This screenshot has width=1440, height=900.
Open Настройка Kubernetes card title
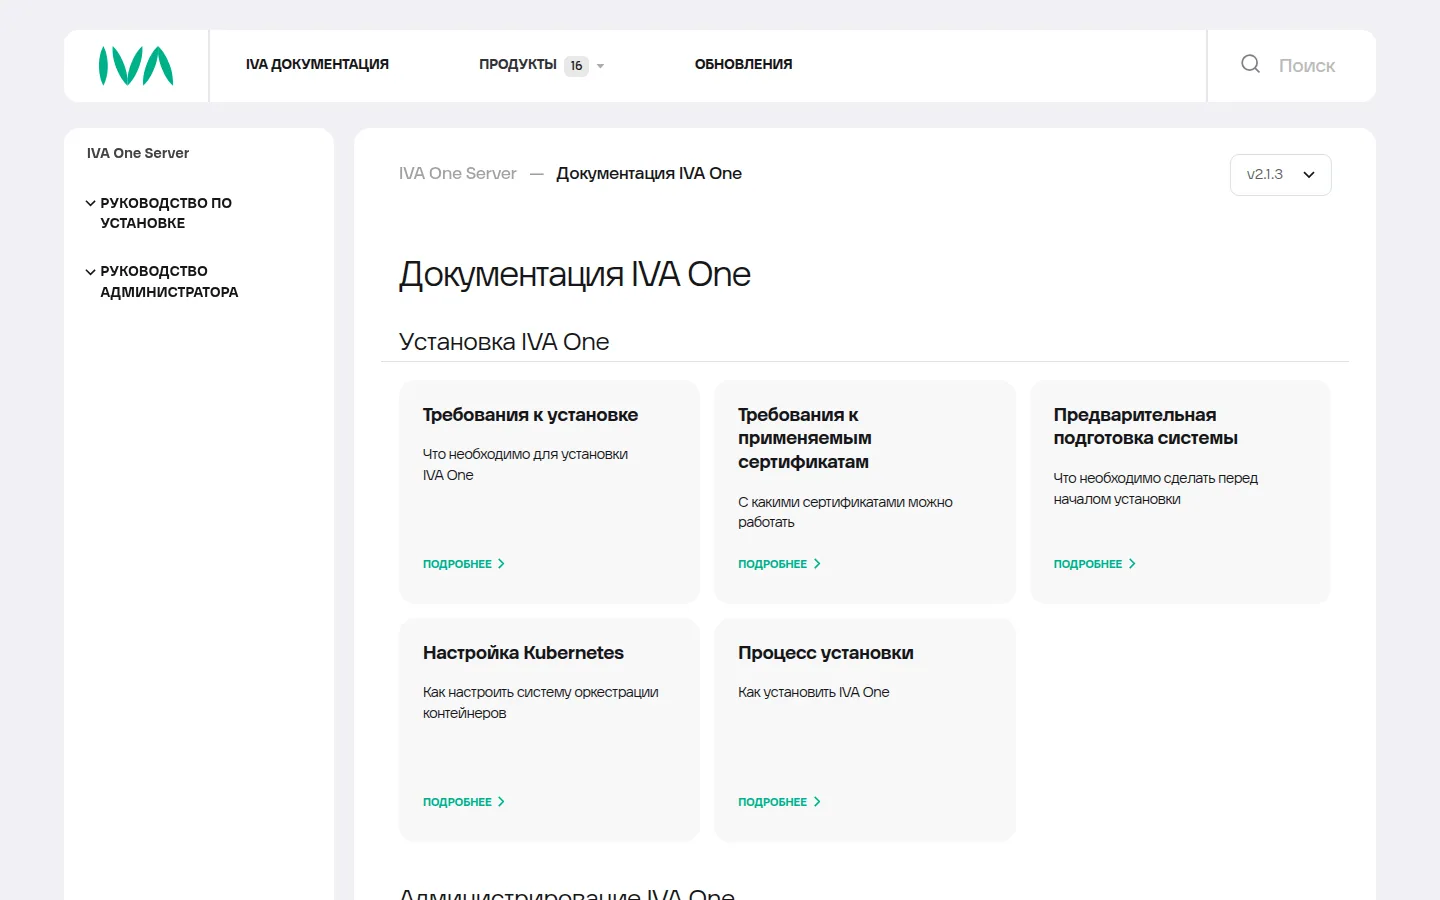click(x=523, y=653)
